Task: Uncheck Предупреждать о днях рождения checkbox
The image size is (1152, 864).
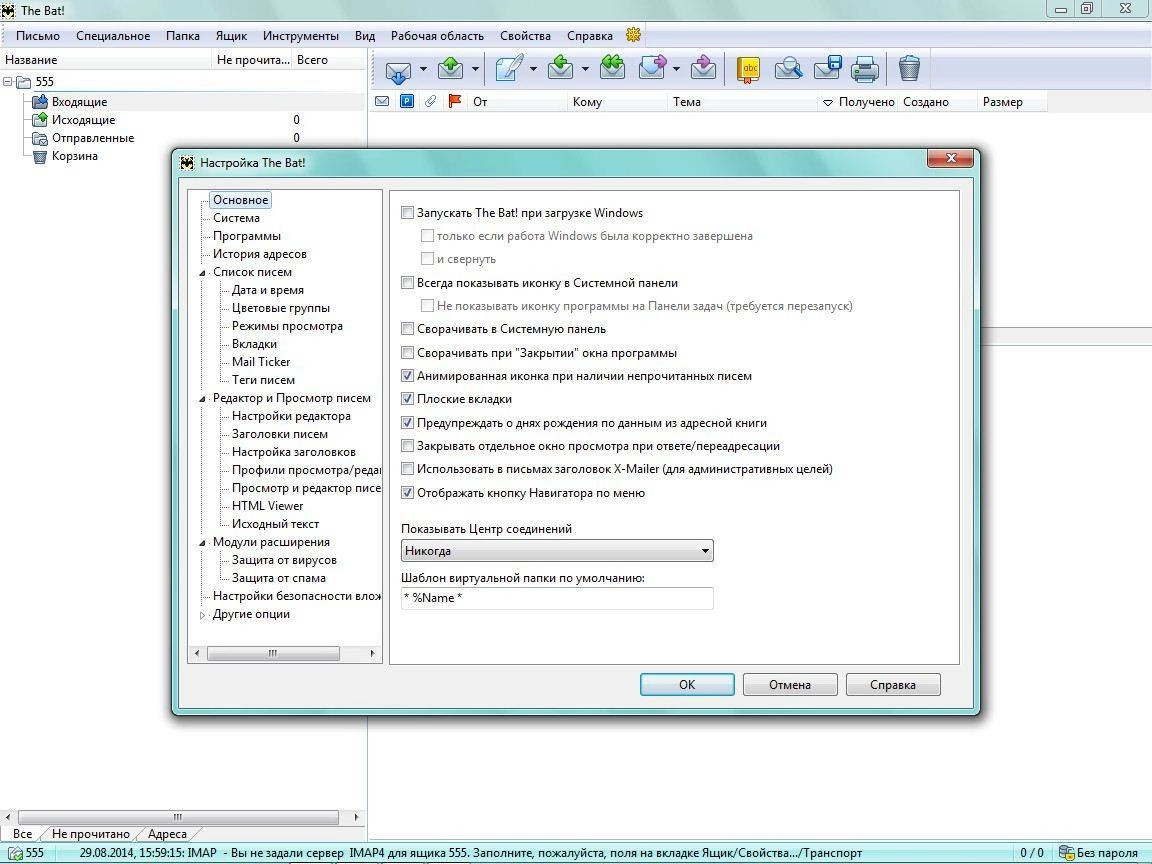Action: (407, 423)
